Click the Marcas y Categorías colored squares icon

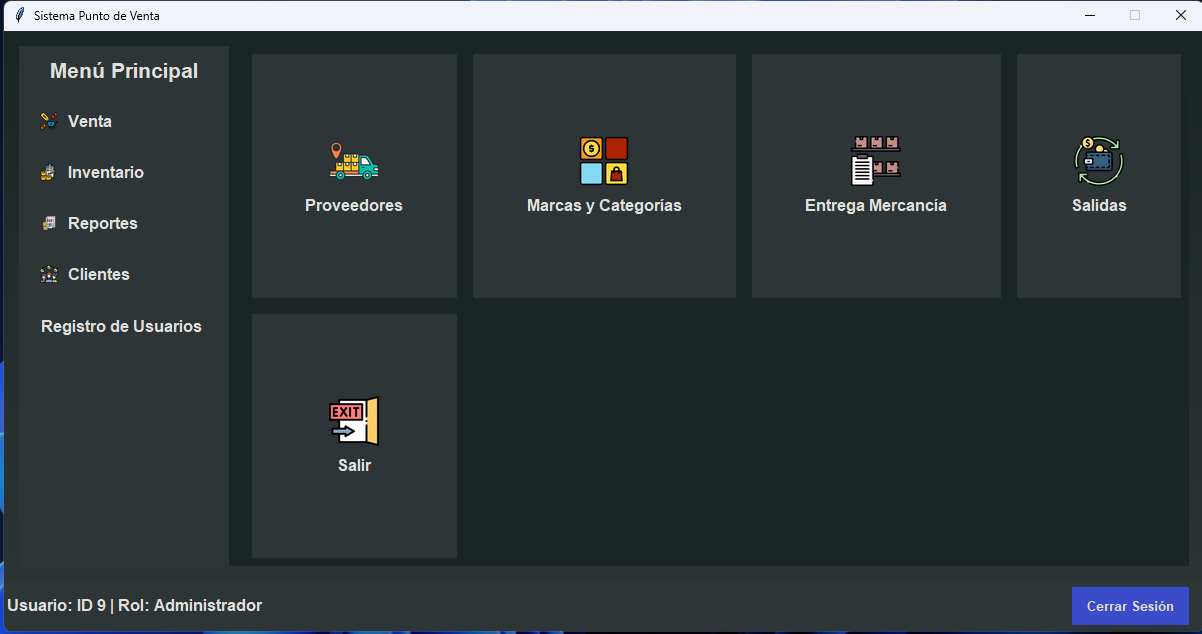point(604,161)
